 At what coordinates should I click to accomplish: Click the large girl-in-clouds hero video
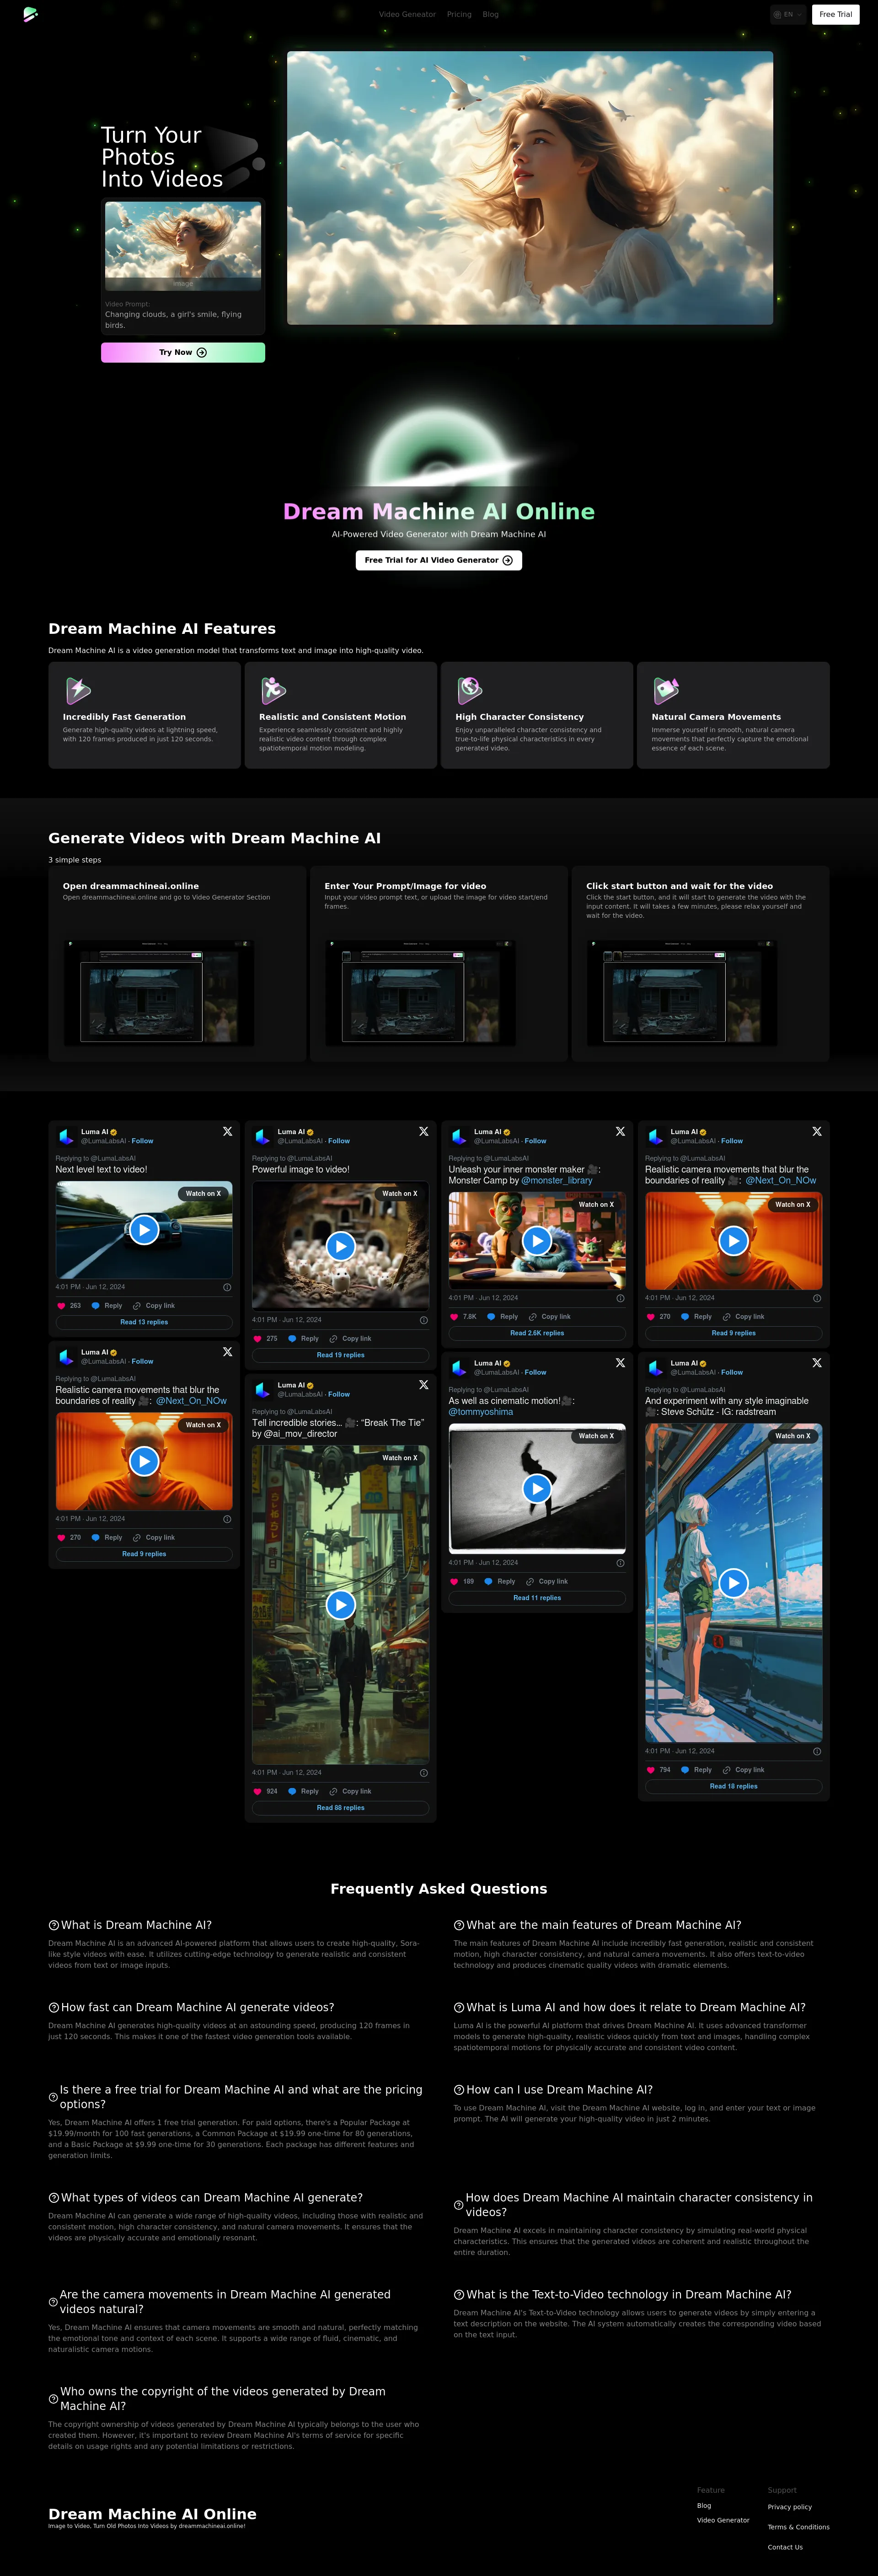click(x=530, y=188)
